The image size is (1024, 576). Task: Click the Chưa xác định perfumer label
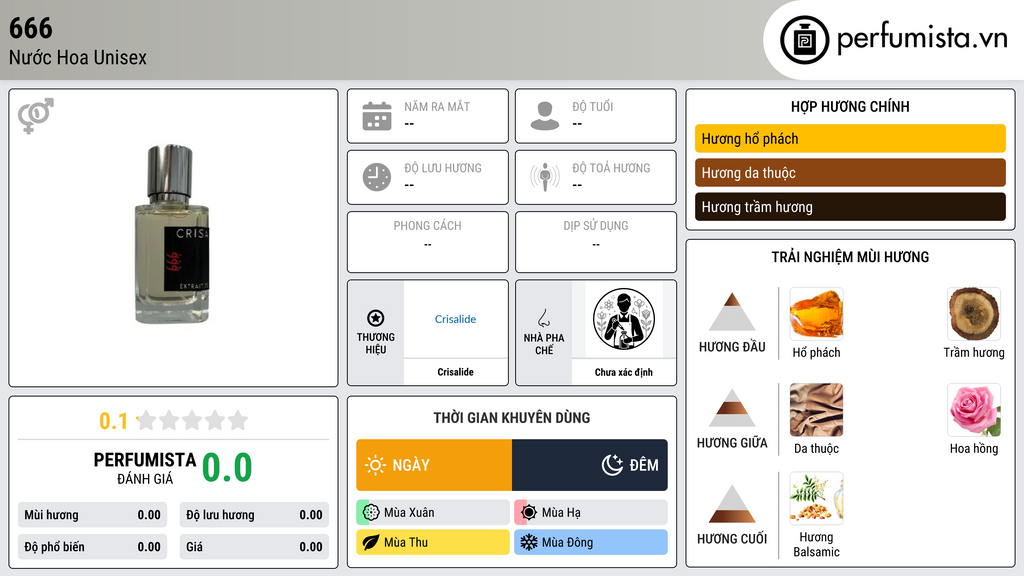coord(624,372)
